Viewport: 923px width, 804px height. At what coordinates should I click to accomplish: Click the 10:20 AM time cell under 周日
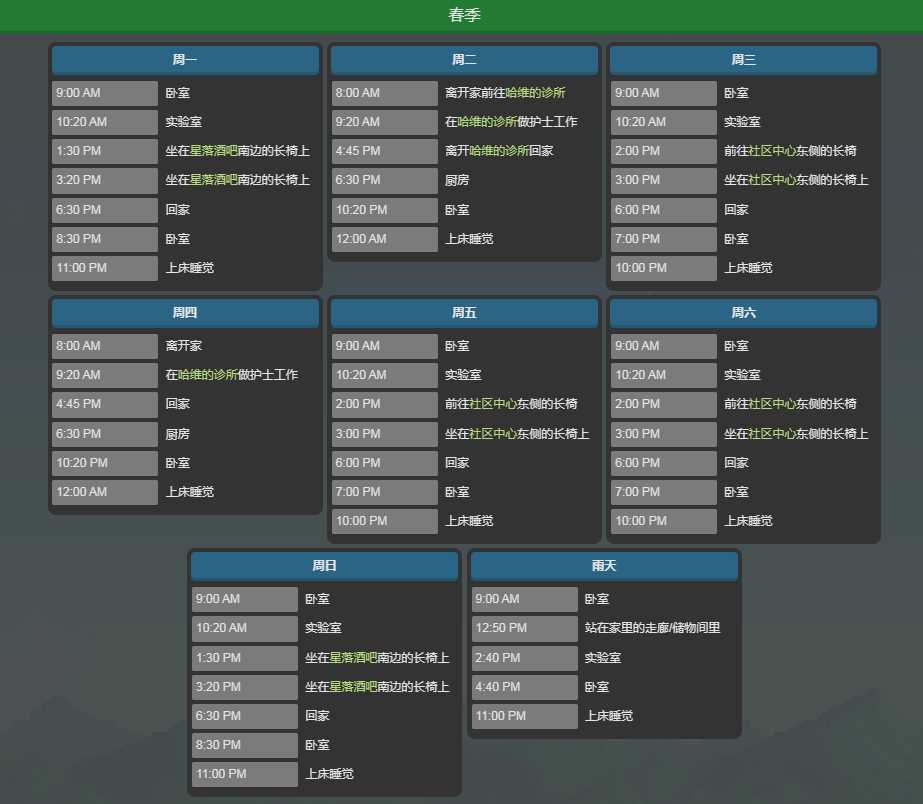point(244,628)
